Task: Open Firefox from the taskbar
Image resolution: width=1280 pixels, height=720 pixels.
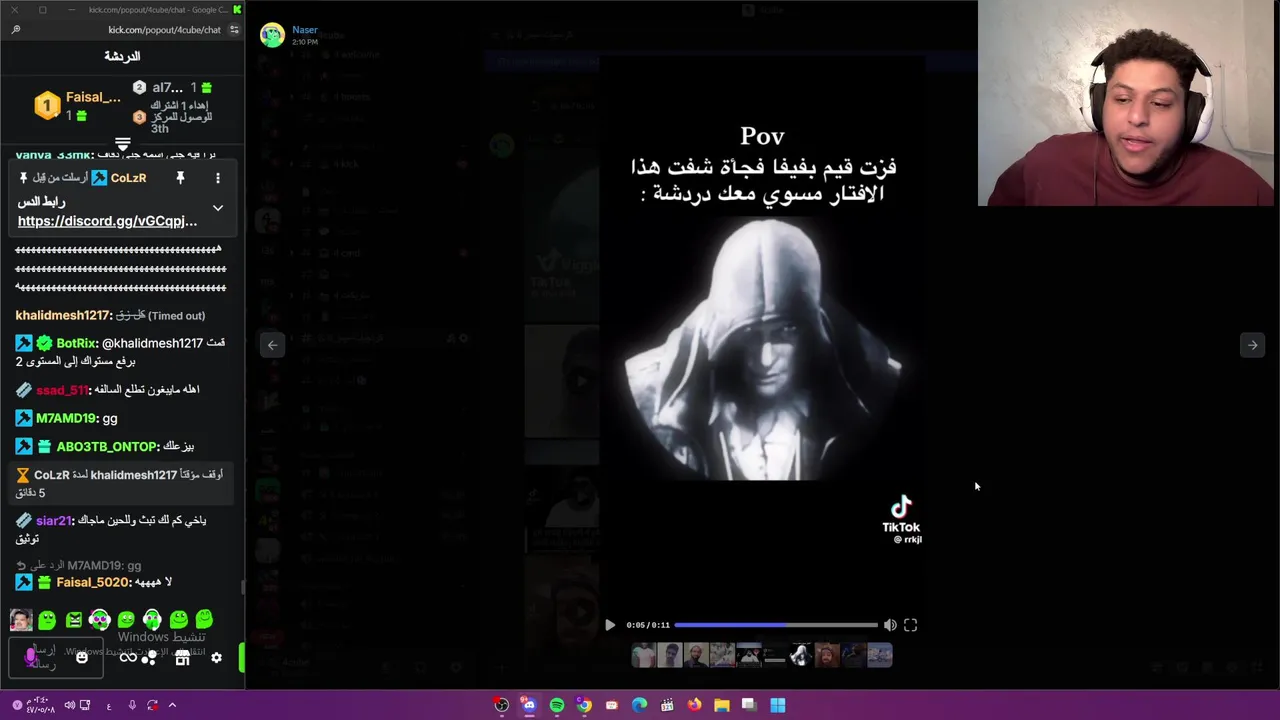Action: (695, 705)
